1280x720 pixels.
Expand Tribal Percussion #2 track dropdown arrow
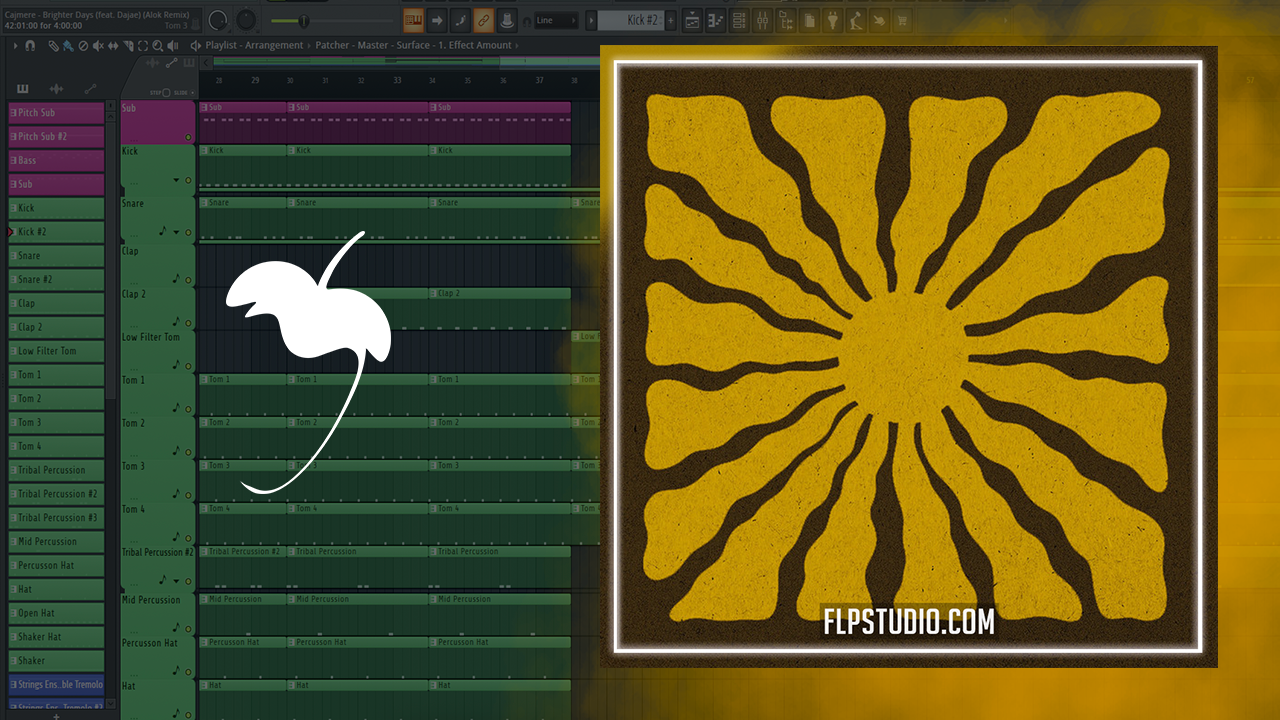pyautogui.click(x=176, y=581)
